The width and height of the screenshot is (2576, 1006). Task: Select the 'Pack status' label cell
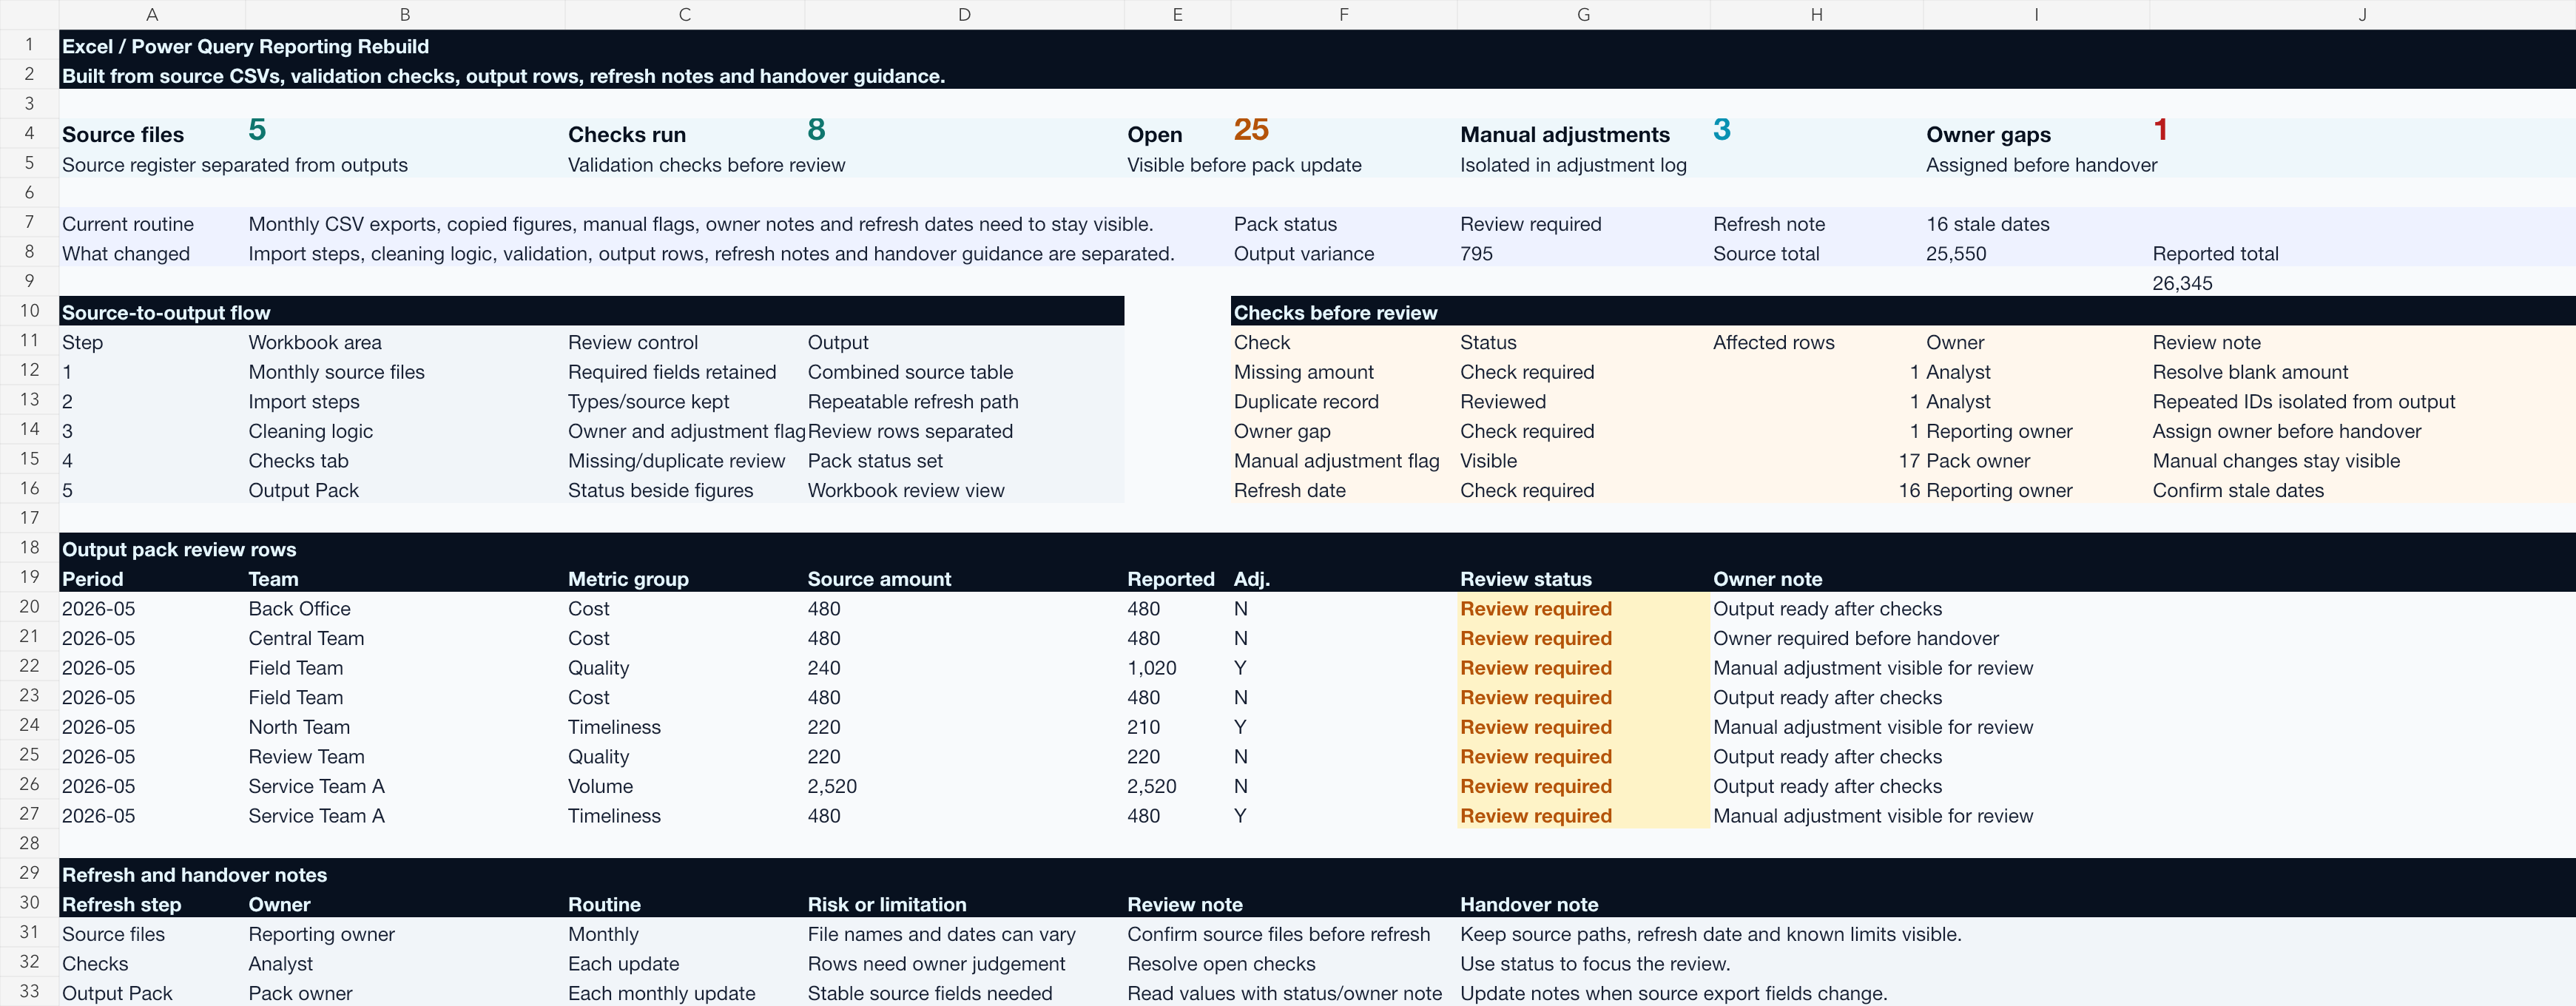pyautogui.click(x=1285, y=224)
